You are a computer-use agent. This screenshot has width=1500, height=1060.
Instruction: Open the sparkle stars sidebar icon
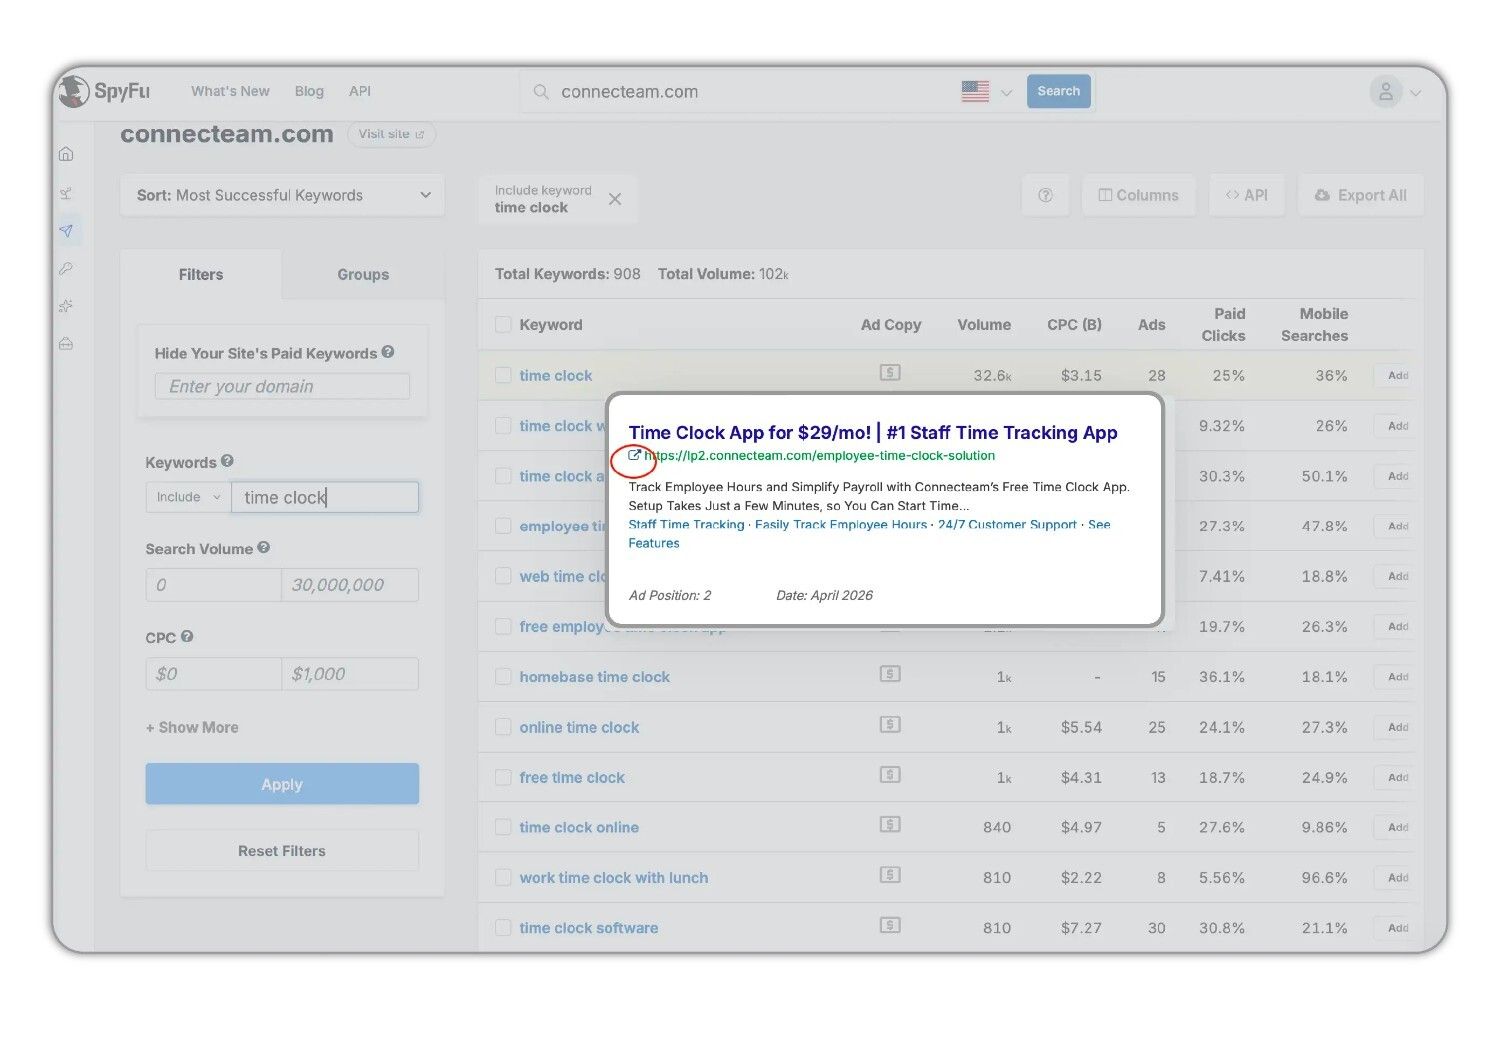66,306
